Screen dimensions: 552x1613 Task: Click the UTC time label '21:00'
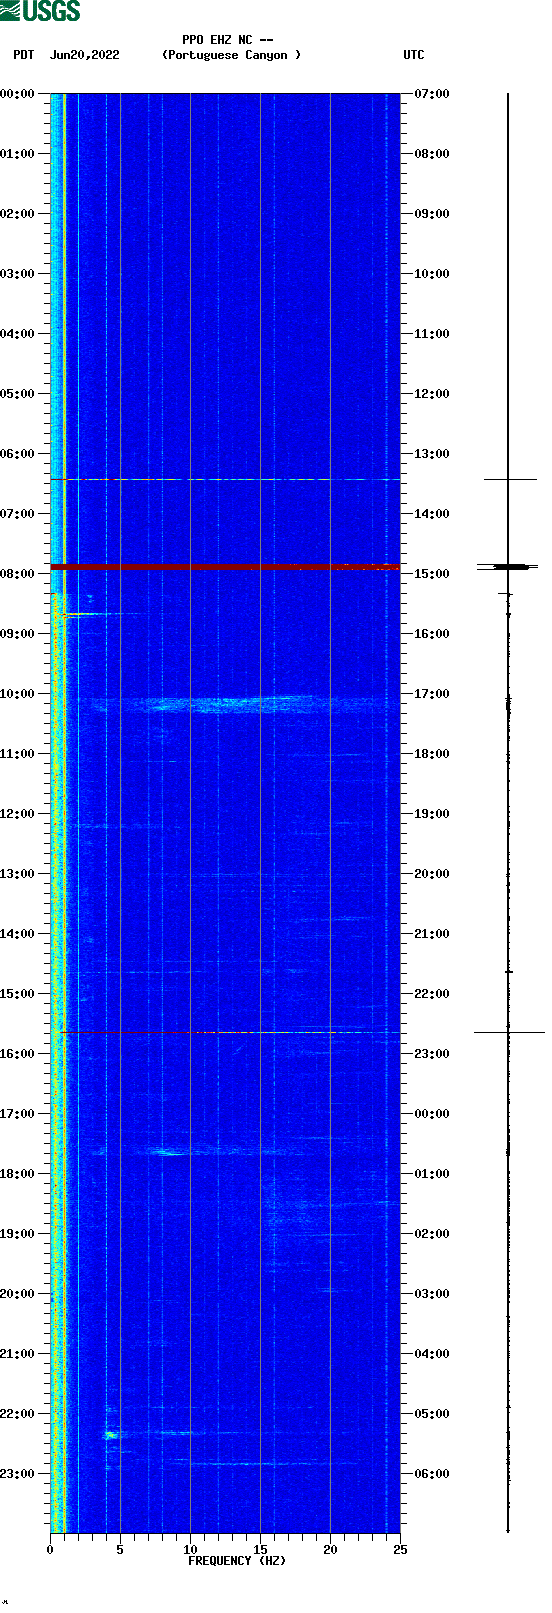tap(432, 934)
